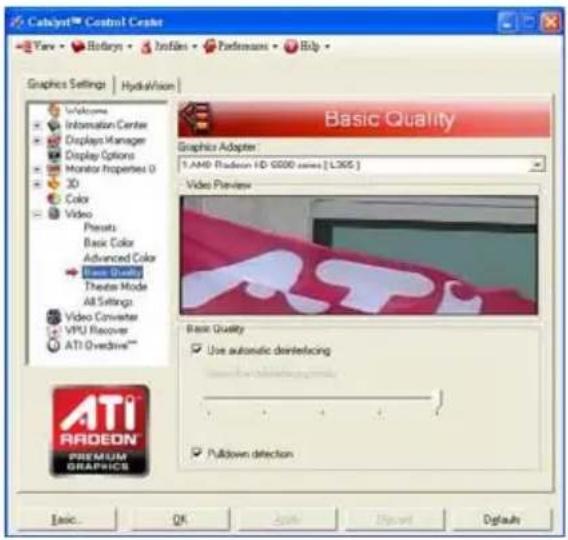
Task: Open the Preferences dropdown arrow
Action: (275, 47)
